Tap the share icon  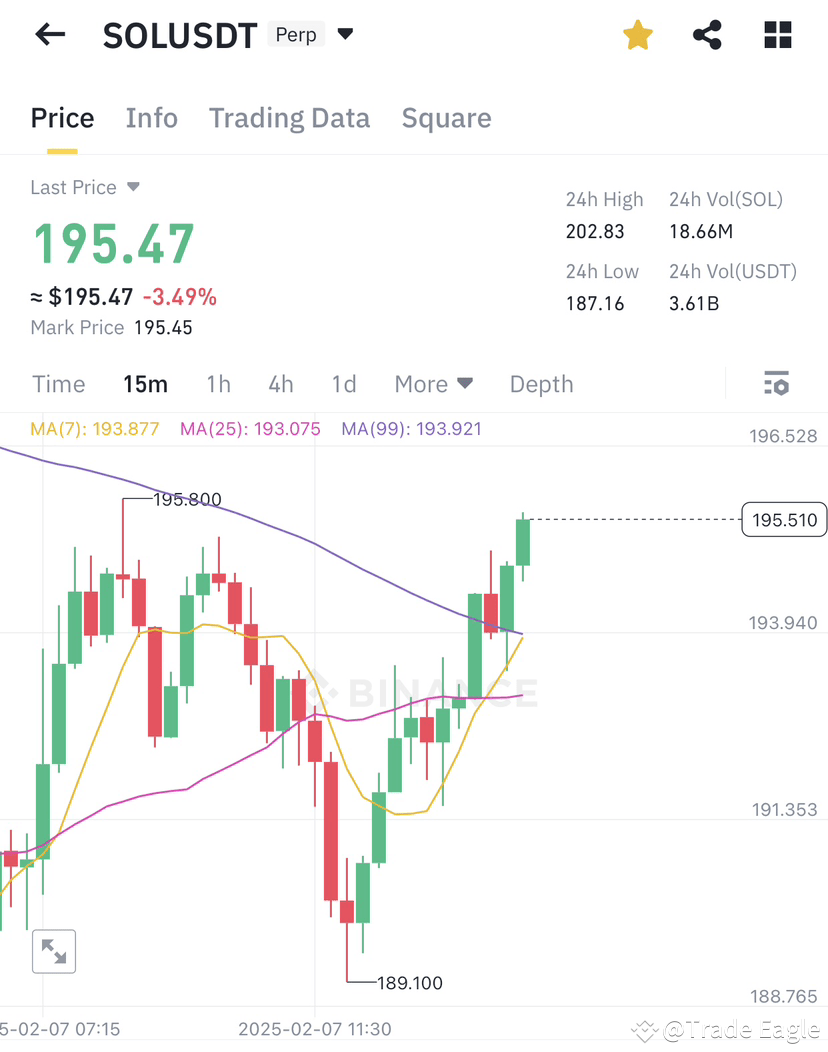coord(707,34)
